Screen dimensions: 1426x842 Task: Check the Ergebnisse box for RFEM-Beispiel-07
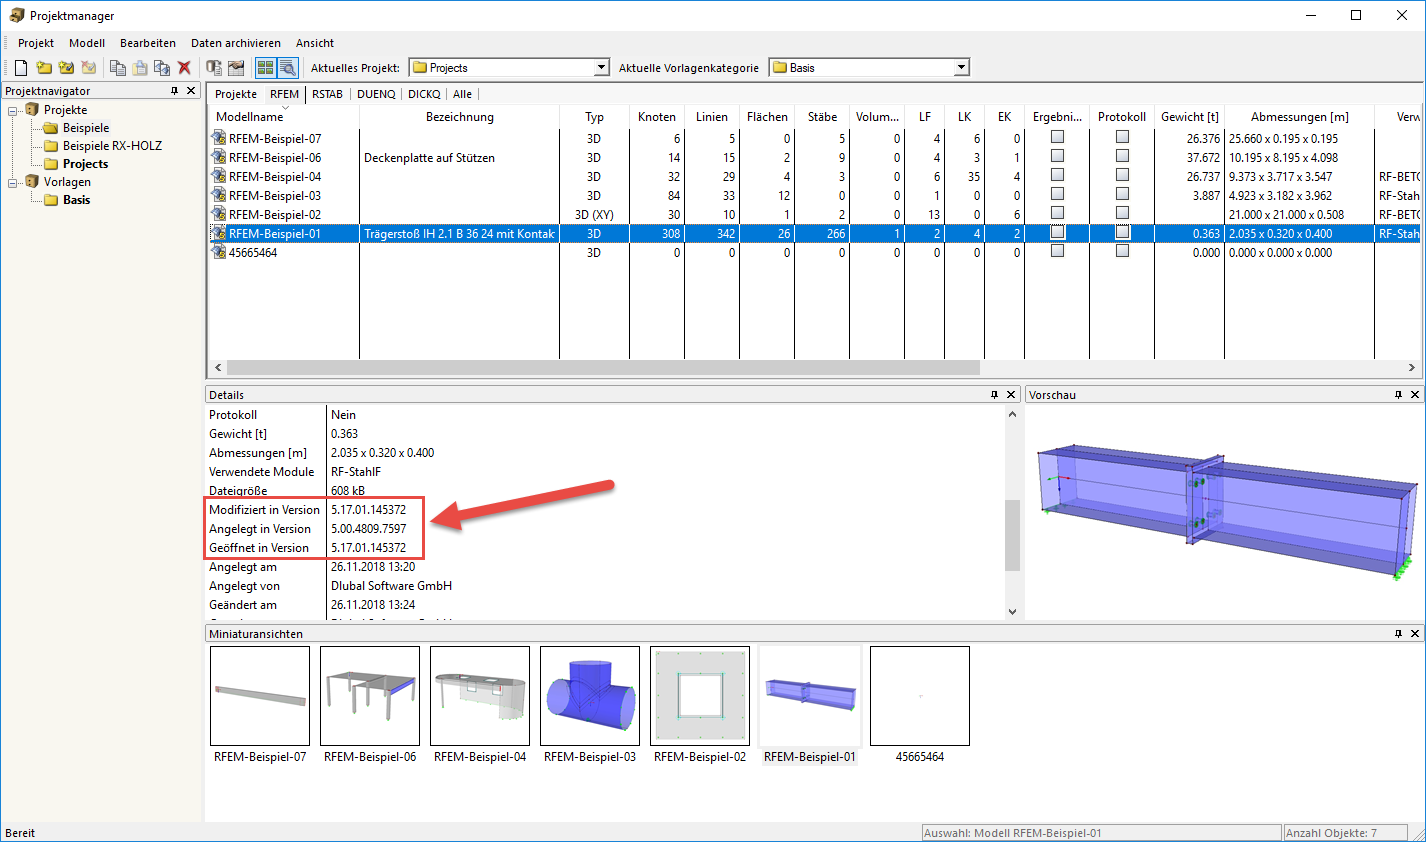(x=1056, y=137)
